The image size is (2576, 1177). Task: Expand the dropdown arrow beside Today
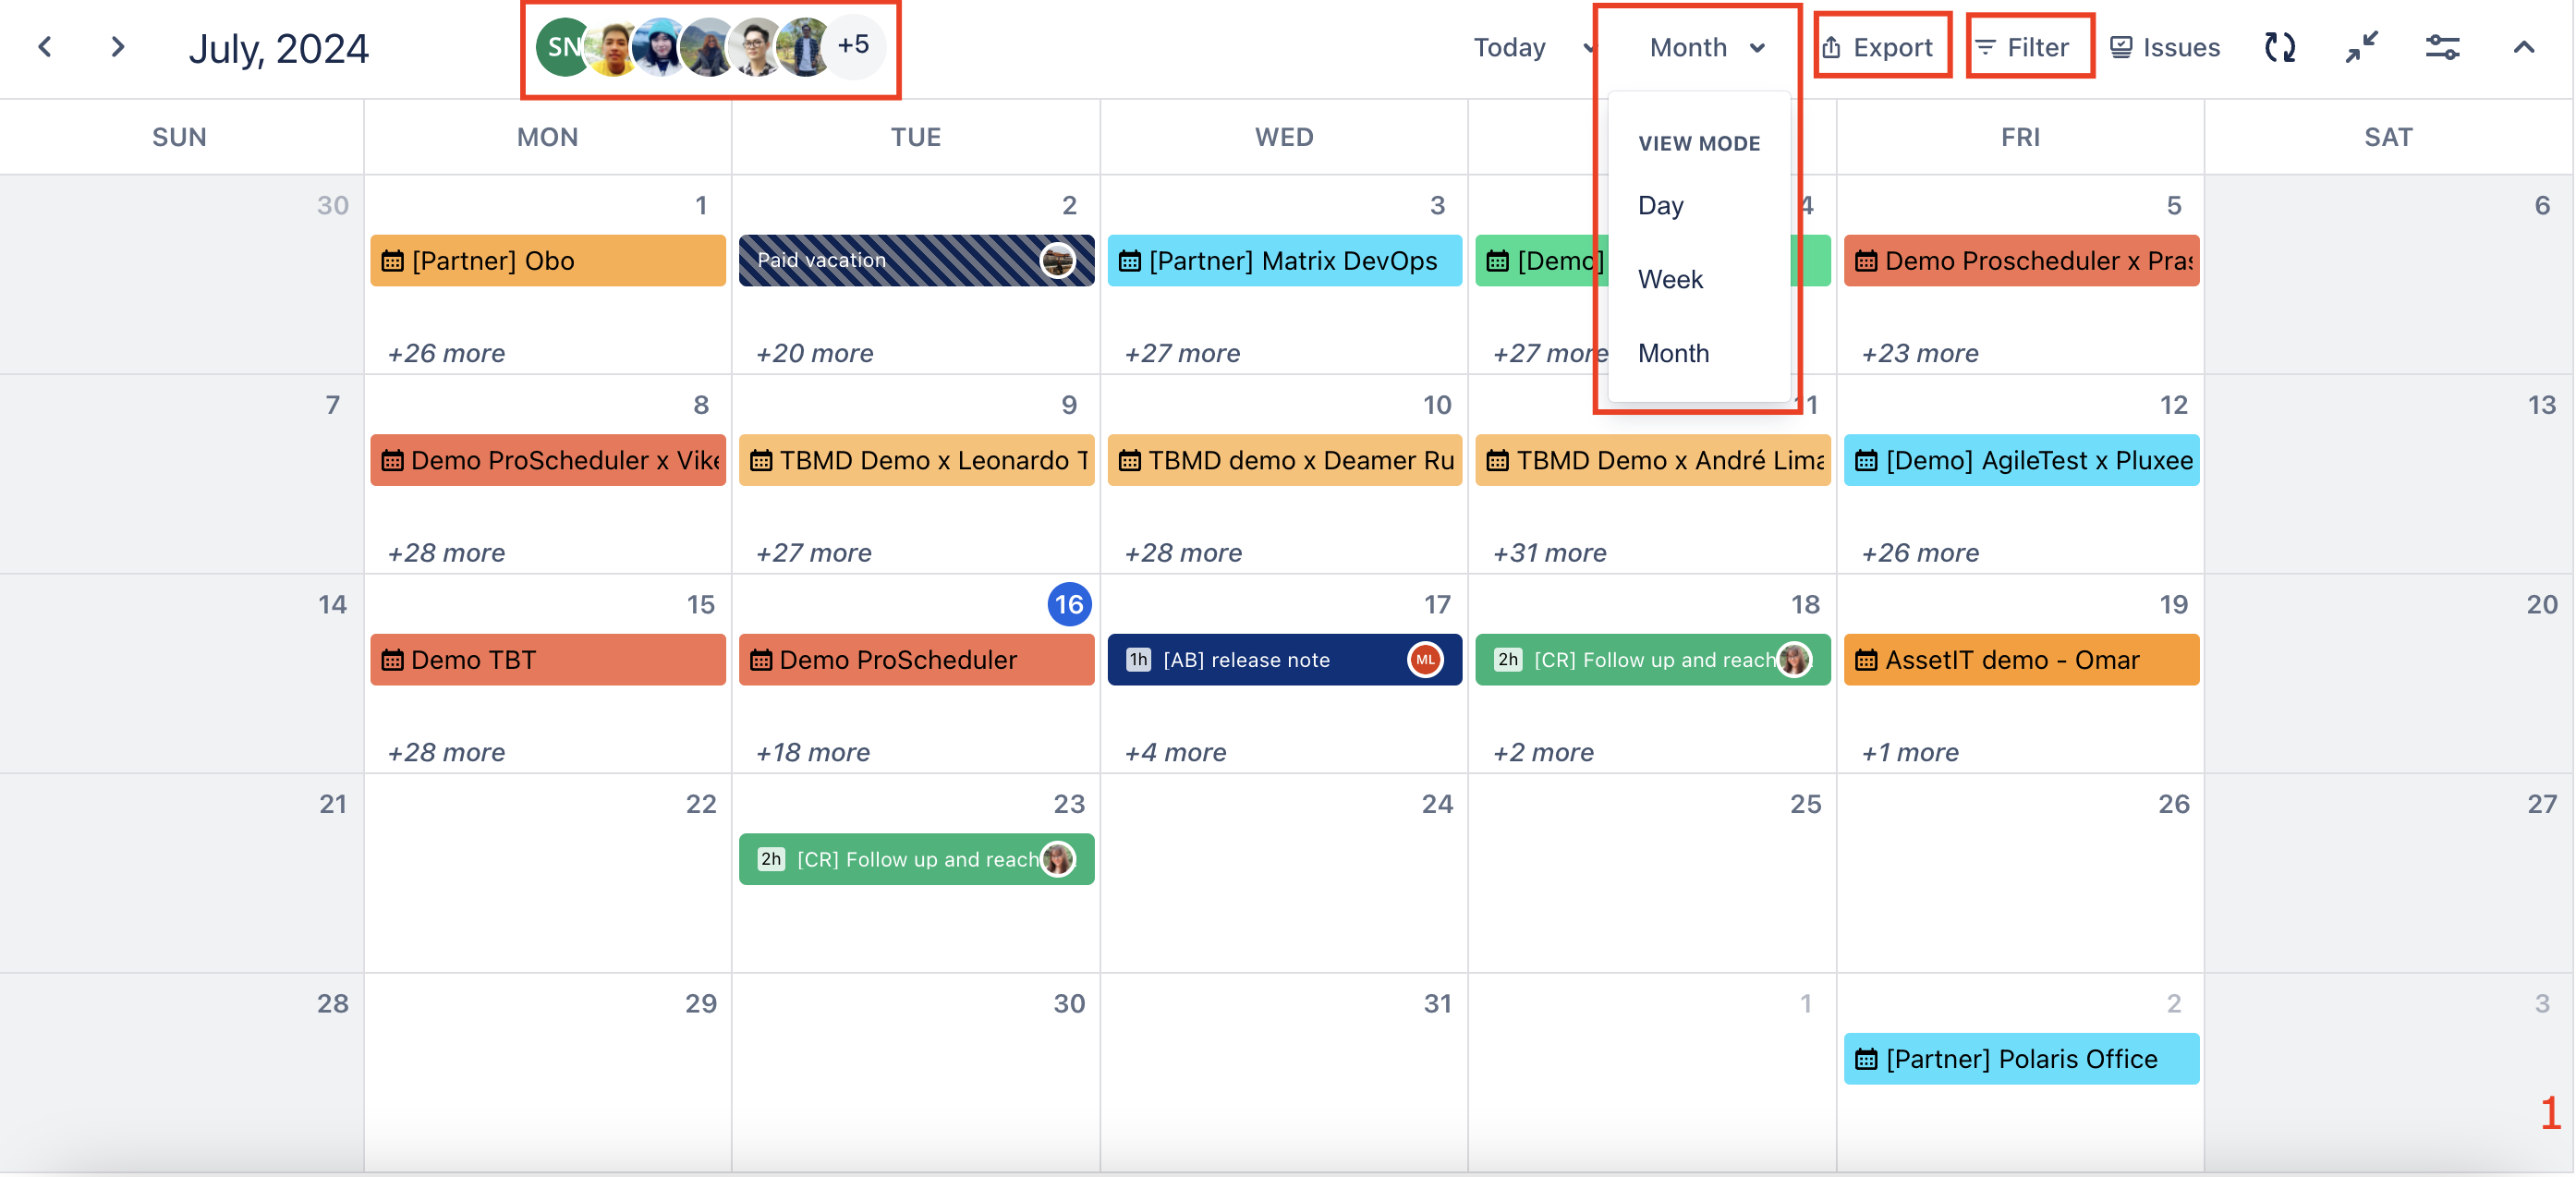1588,47
